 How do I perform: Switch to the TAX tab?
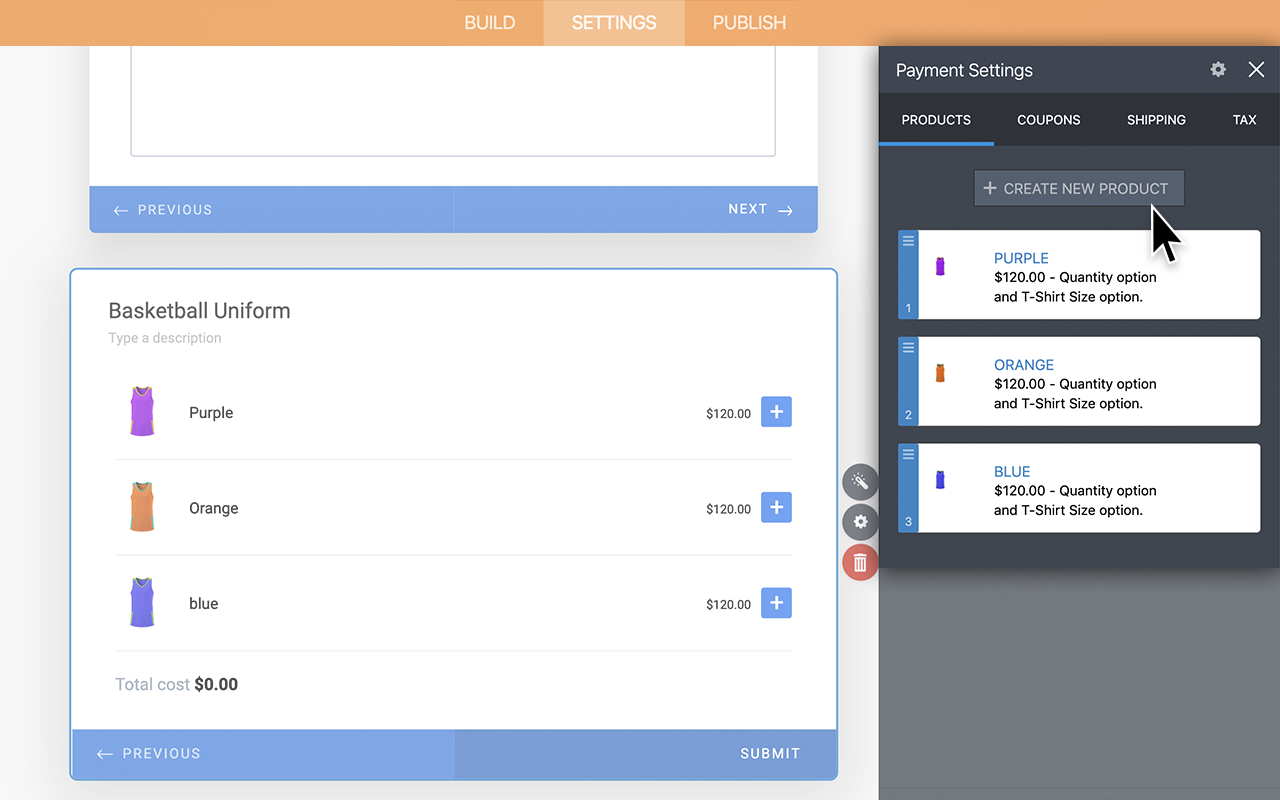(1244, 120)
